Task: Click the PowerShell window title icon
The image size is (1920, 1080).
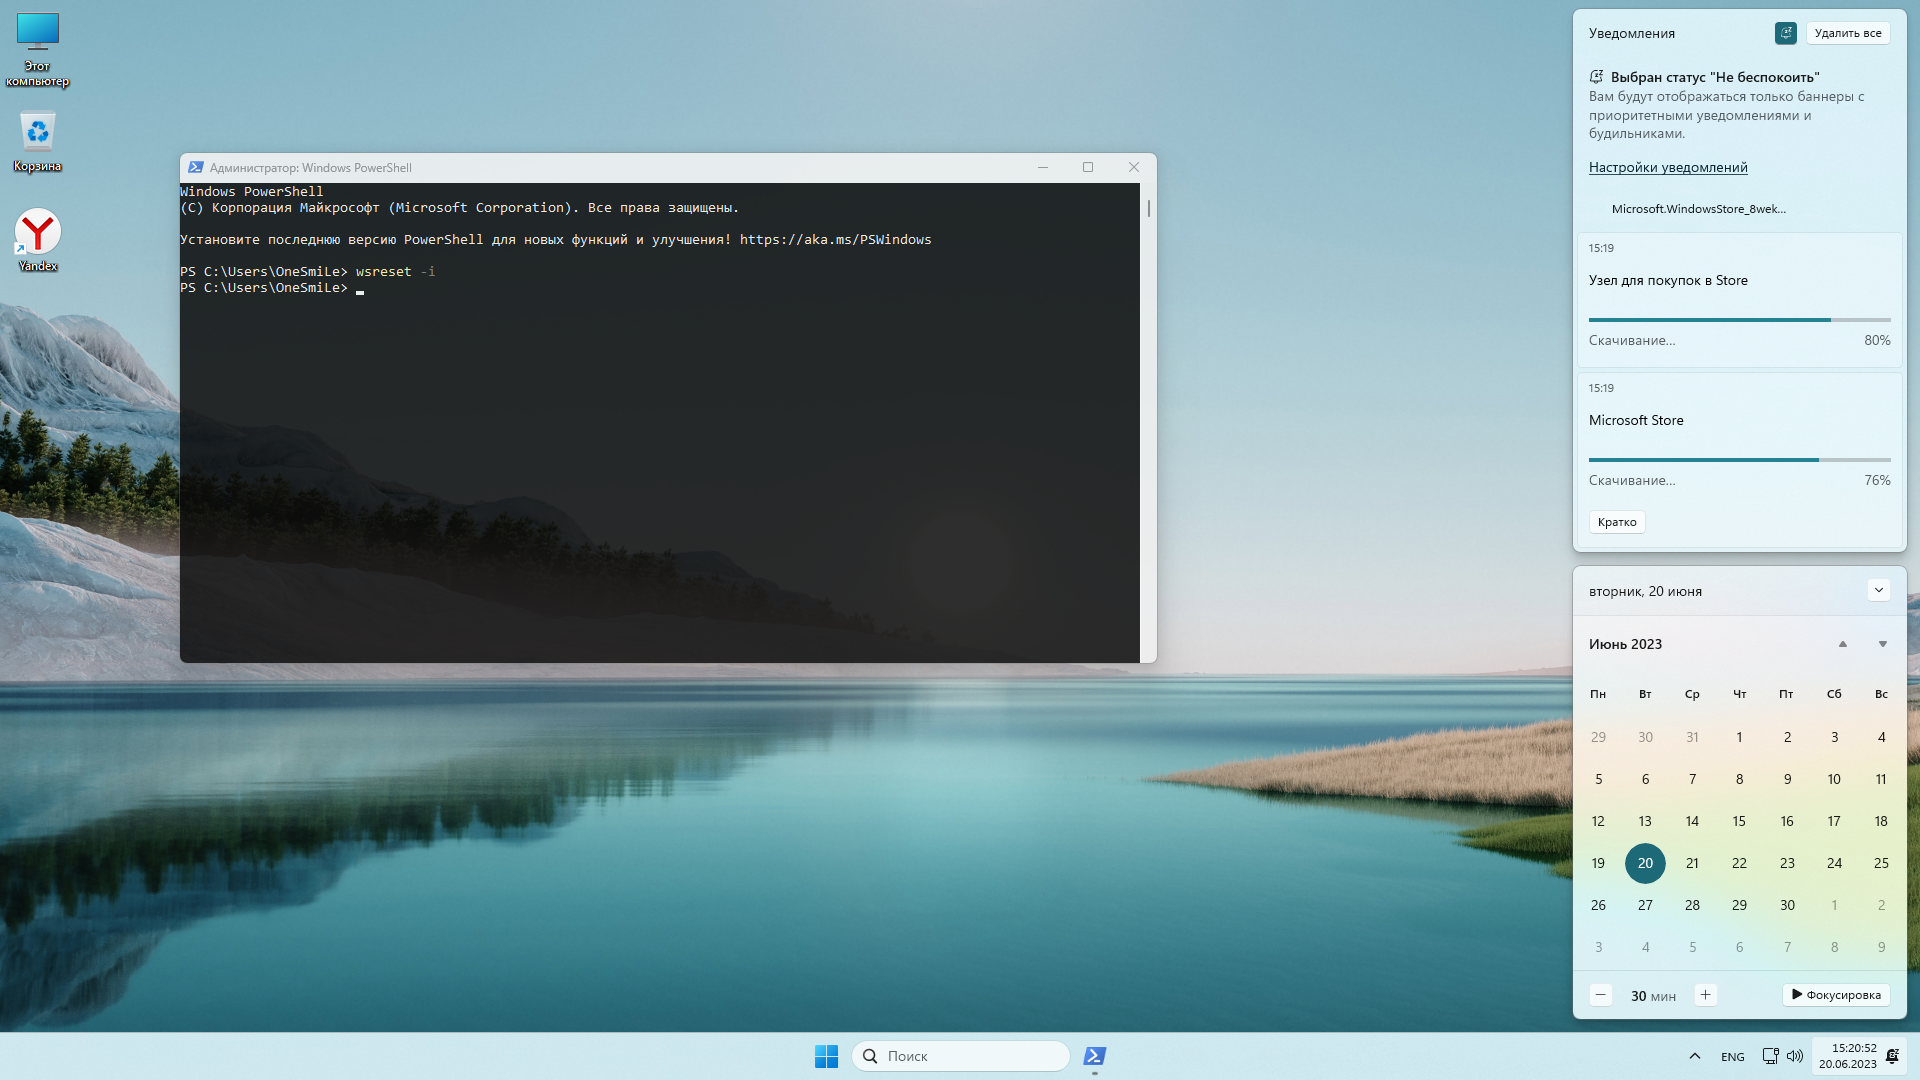Action: 196,168
